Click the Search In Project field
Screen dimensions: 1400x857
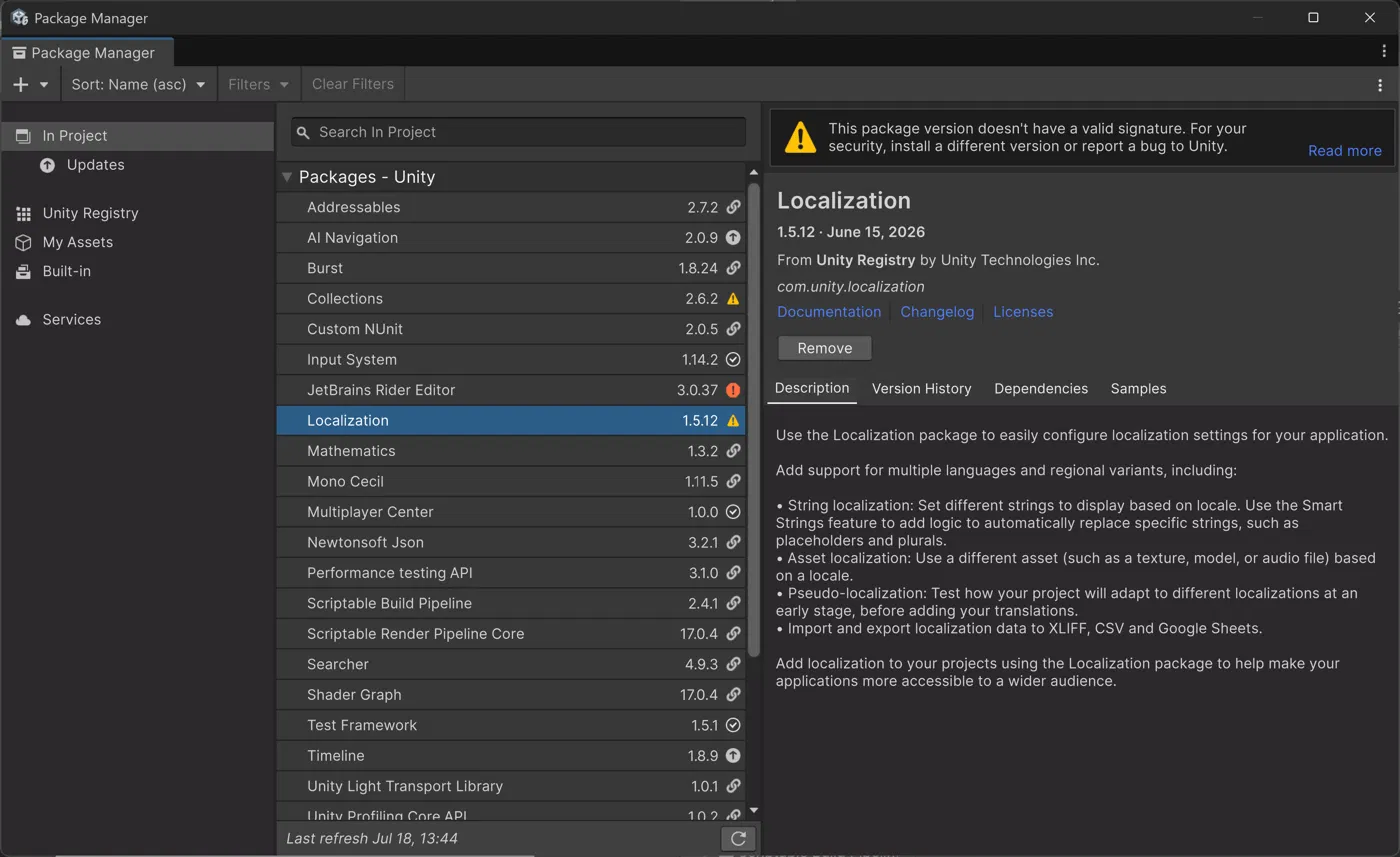pos(518,132)
